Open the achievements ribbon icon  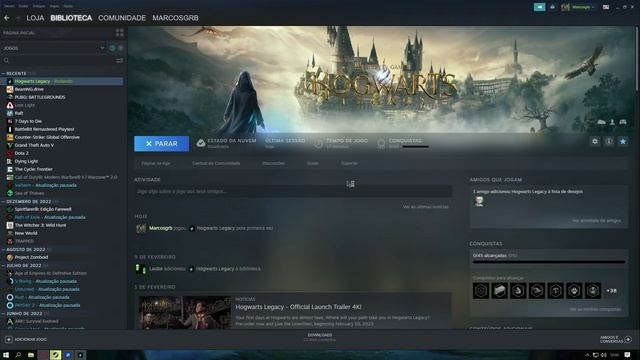pyautogui.click(x=381, y=143)
